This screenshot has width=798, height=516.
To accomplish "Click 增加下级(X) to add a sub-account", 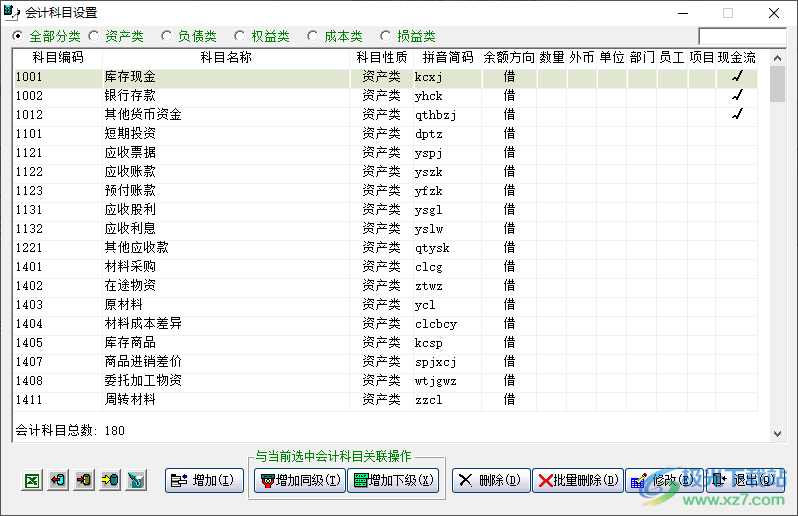I will 393,480.
